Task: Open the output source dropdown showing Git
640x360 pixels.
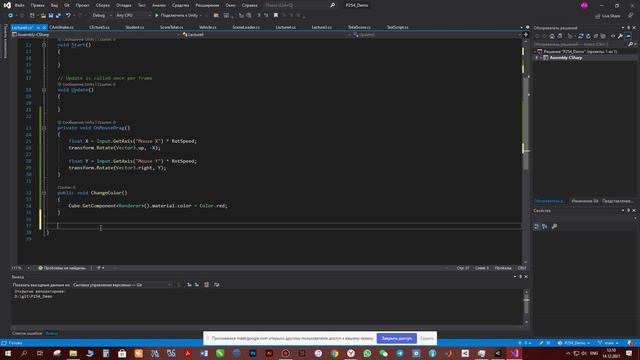Action: coord(122,284)
